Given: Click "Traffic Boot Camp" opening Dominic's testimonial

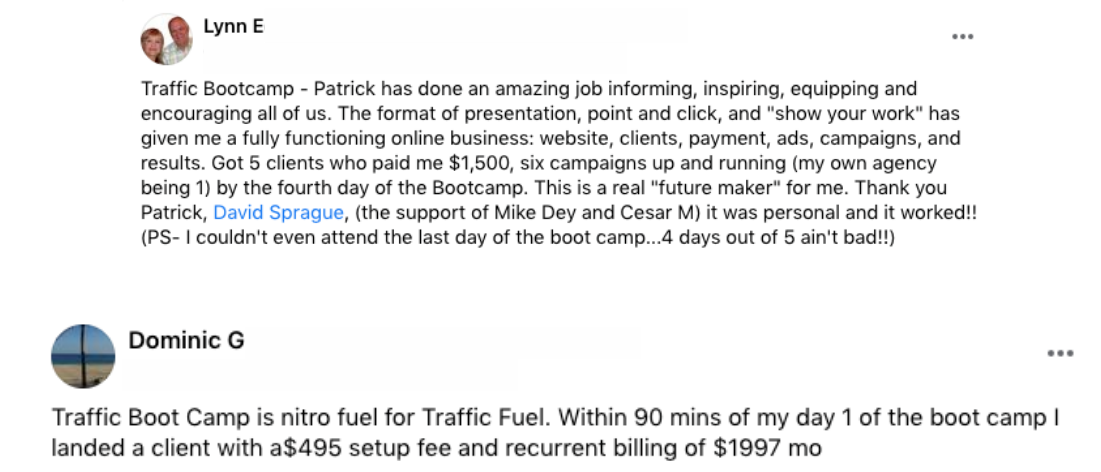Looking at the screenshot, I should click(151, 417).
